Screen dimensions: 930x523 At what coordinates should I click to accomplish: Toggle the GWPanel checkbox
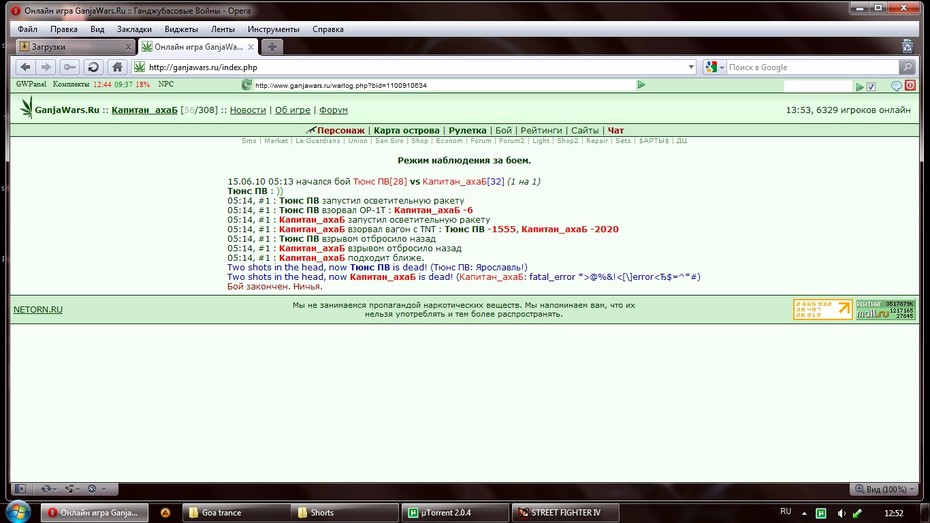click(871, 87)
